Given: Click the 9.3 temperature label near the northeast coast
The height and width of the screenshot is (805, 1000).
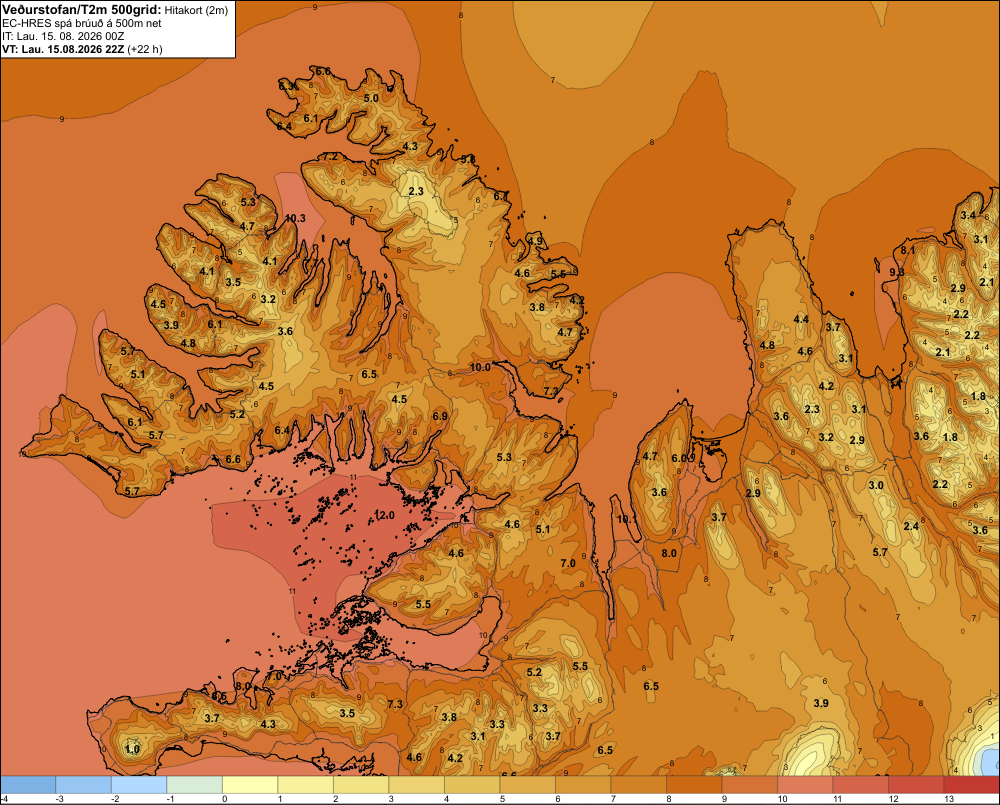Looking at the screenshot, I should (897, 272).
